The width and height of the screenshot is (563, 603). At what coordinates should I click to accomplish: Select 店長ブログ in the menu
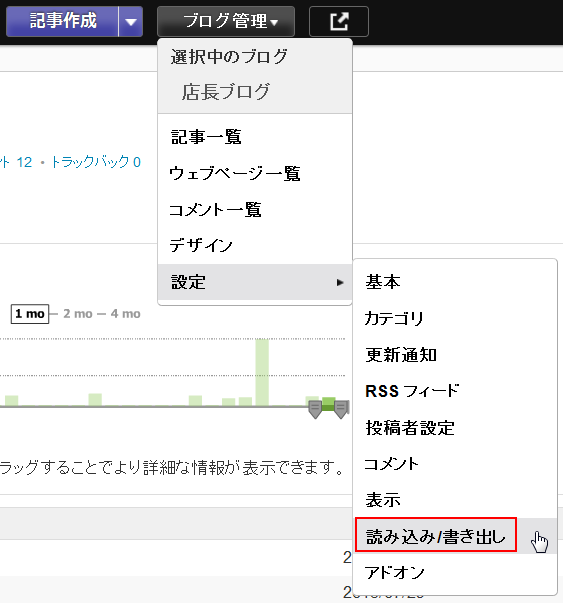click(x=226, y=92)
